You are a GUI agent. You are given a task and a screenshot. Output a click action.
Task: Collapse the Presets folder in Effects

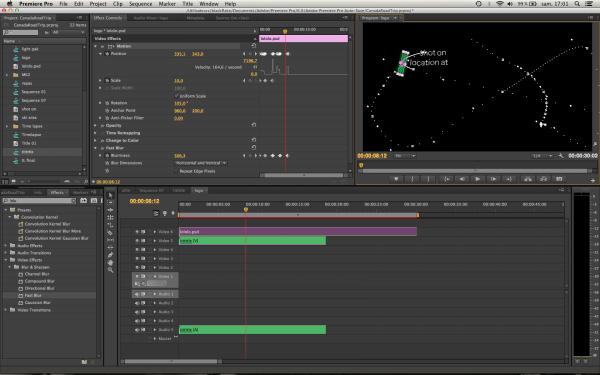[6, 210]
